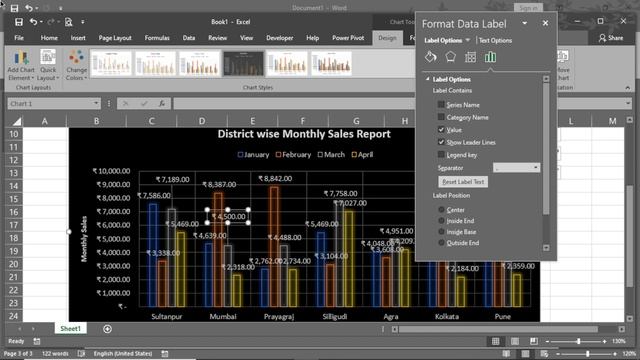Open the Separator dropdown

point(516,167)
